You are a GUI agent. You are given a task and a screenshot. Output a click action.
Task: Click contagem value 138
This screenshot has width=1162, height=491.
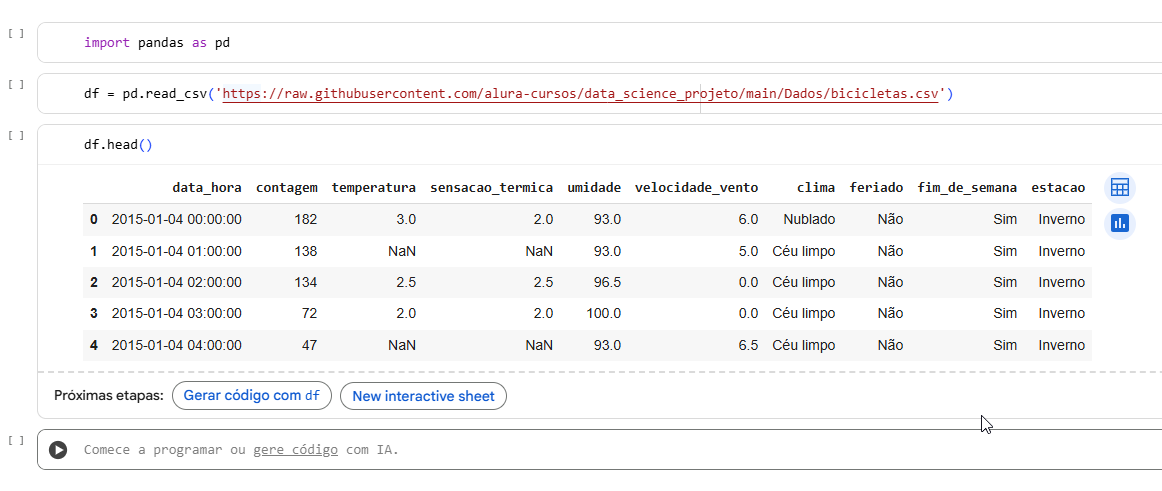(305, 251)
